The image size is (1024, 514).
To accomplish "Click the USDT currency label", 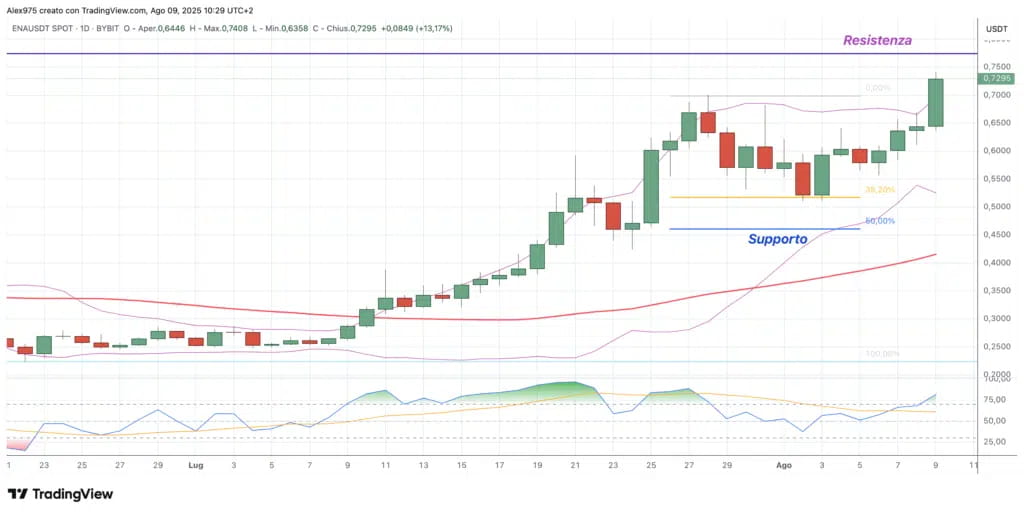I will [x=996, y=29].
